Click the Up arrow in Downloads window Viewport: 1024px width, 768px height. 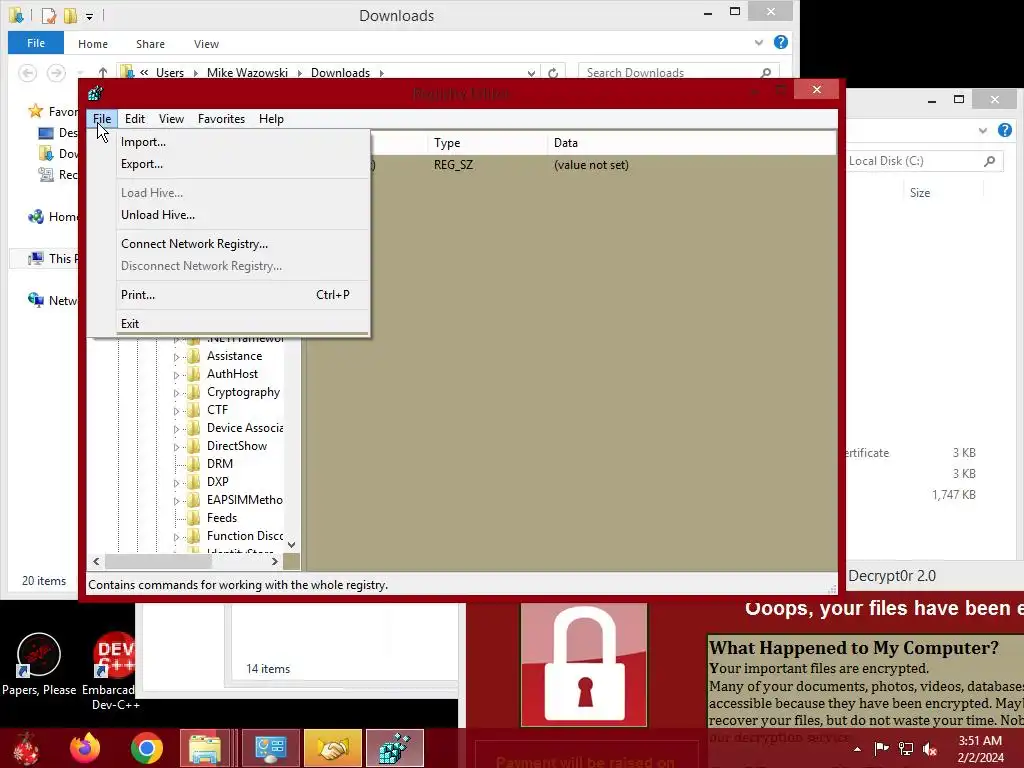[103, 72]
